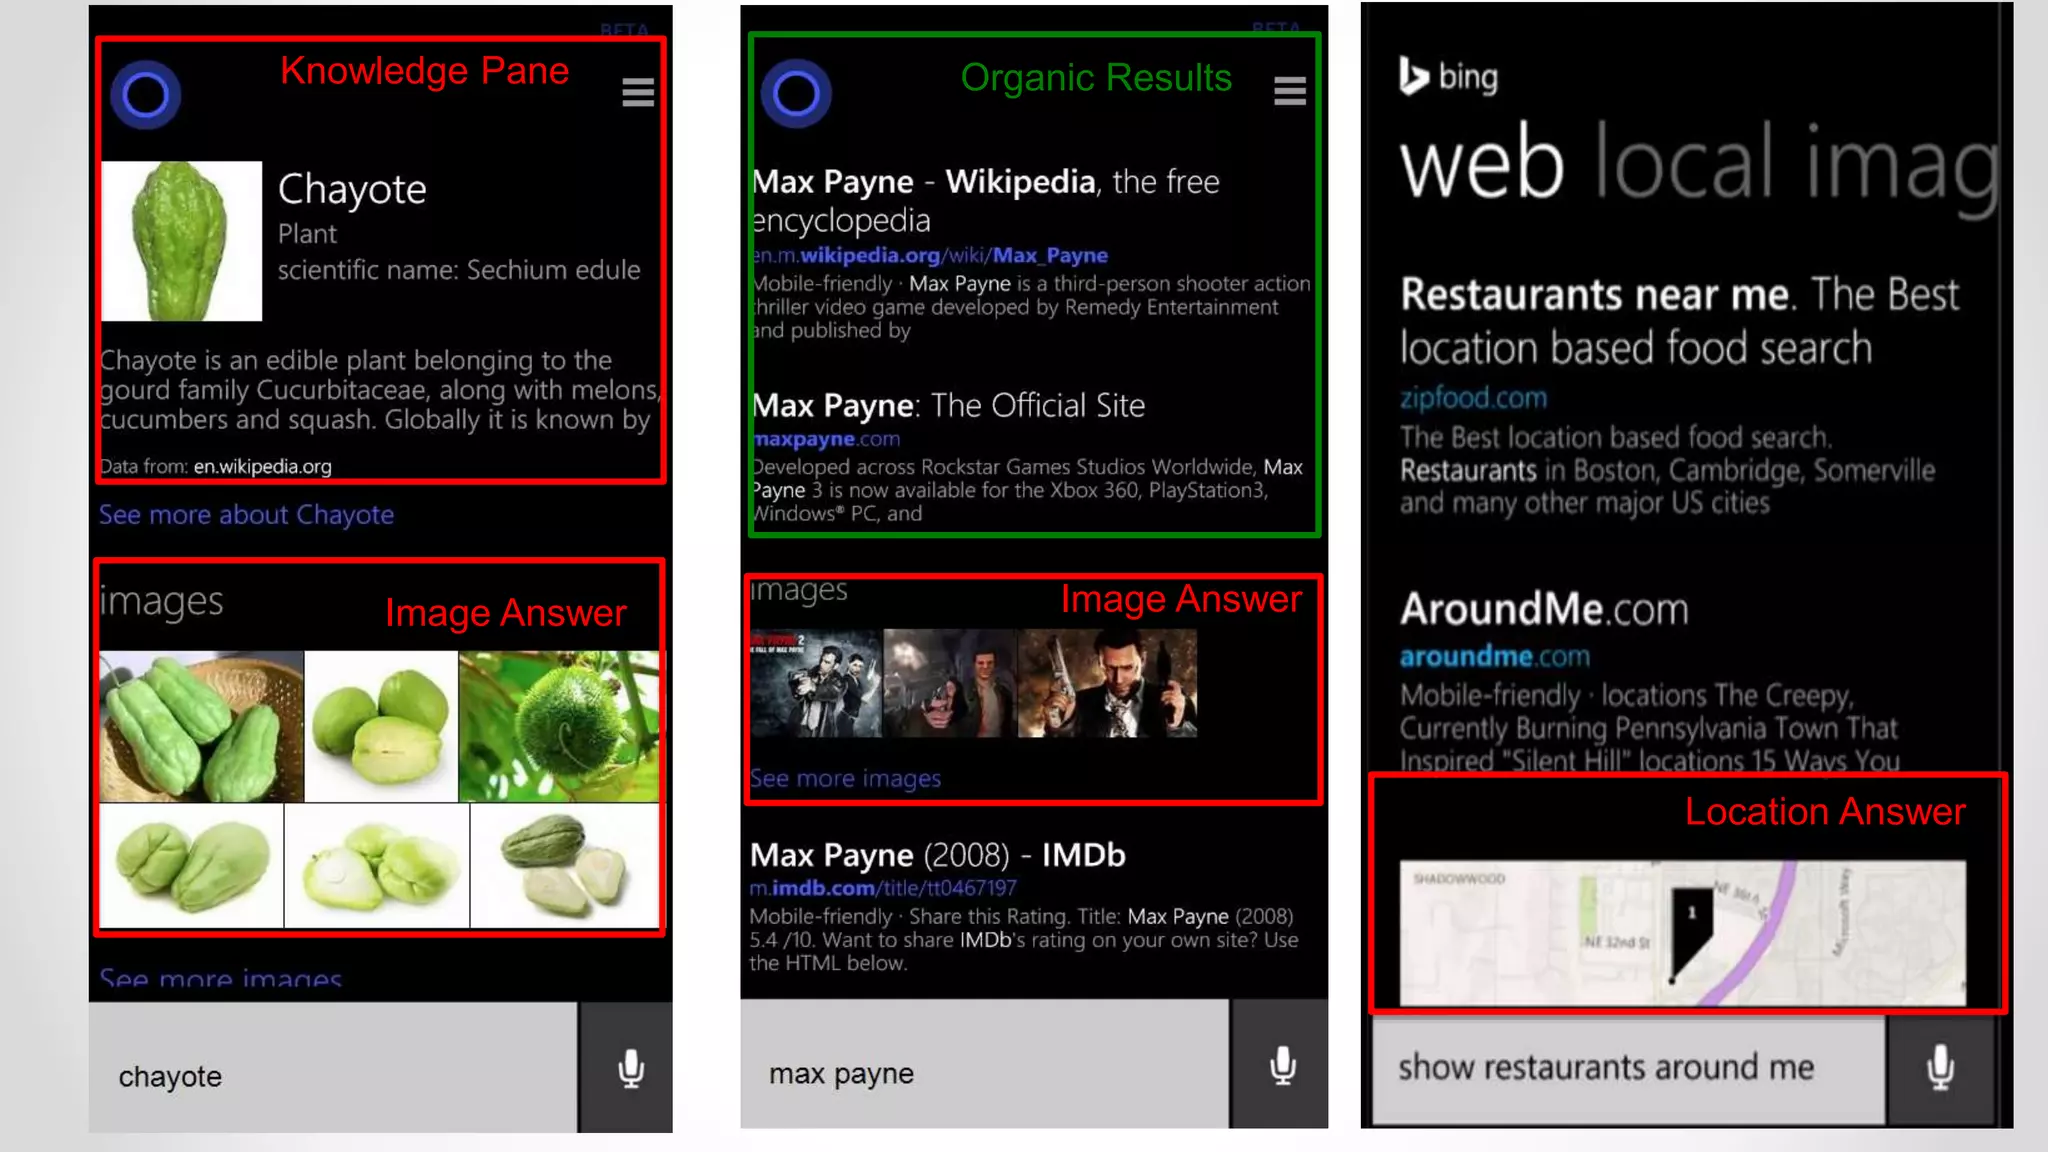Switch to the images tab in Bing
The width and height of the screenshot is (2048, 1152).
(x=1903, y=168)
